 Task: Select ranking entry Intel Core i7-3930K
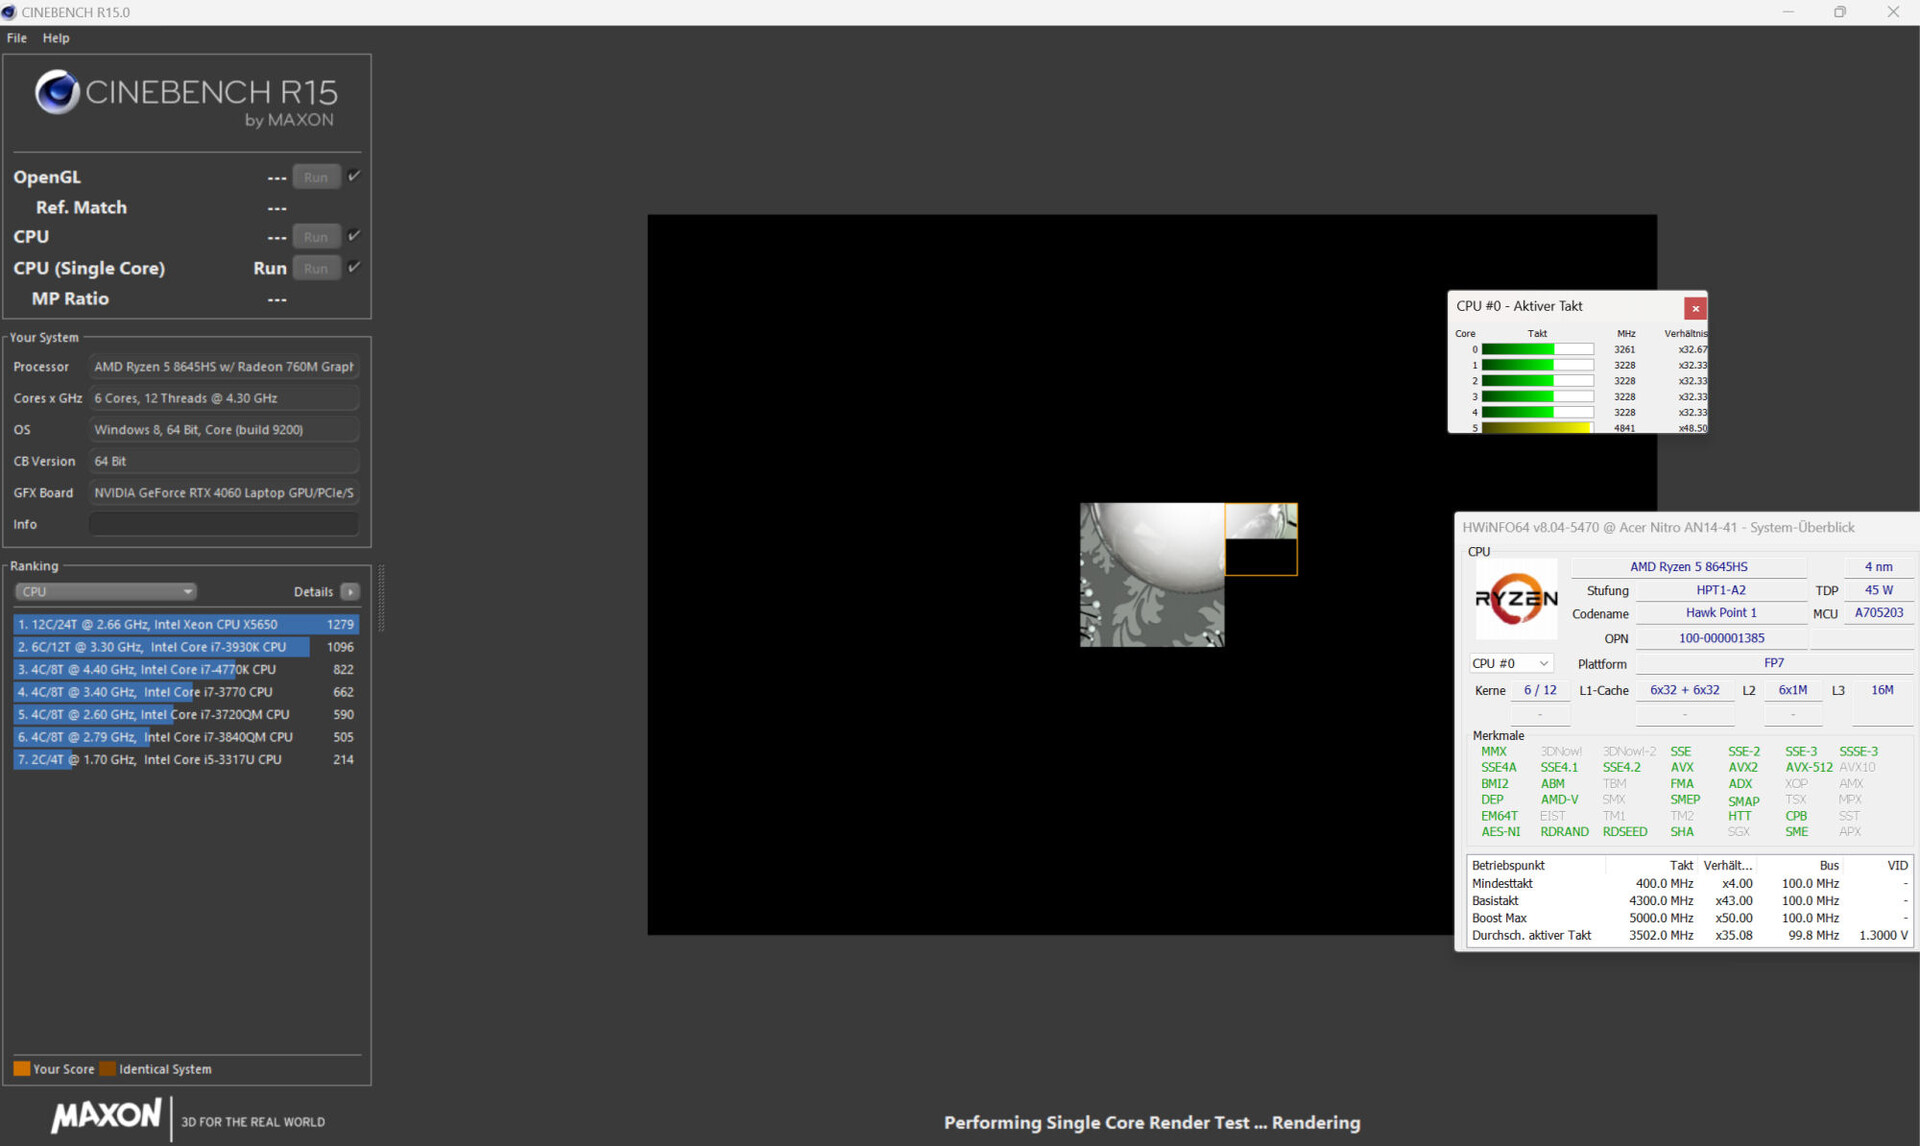click(186, 647)
